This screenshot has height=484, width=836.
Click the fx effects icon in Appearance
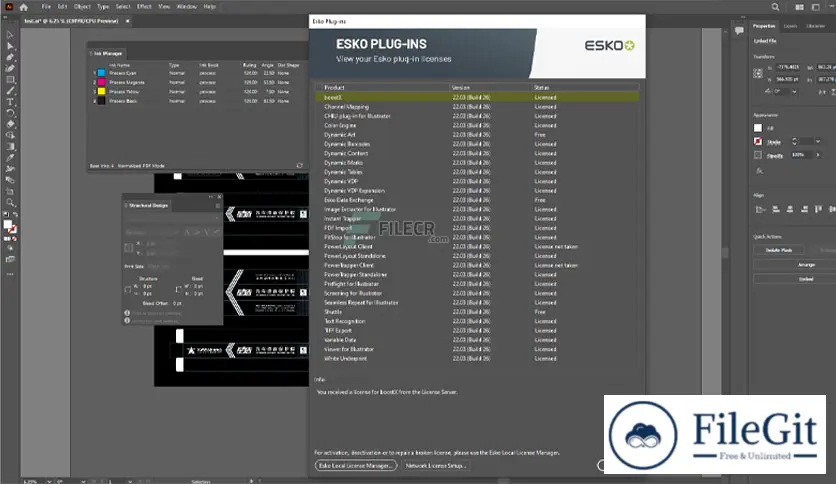(x=759, y=171)
